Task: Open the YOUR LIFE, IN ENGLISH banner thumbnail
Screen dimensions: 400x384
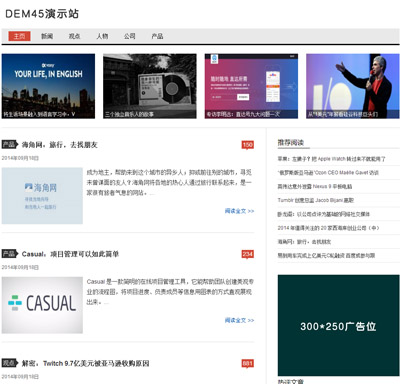Action: pyautogui.click(x=48, y=86)
